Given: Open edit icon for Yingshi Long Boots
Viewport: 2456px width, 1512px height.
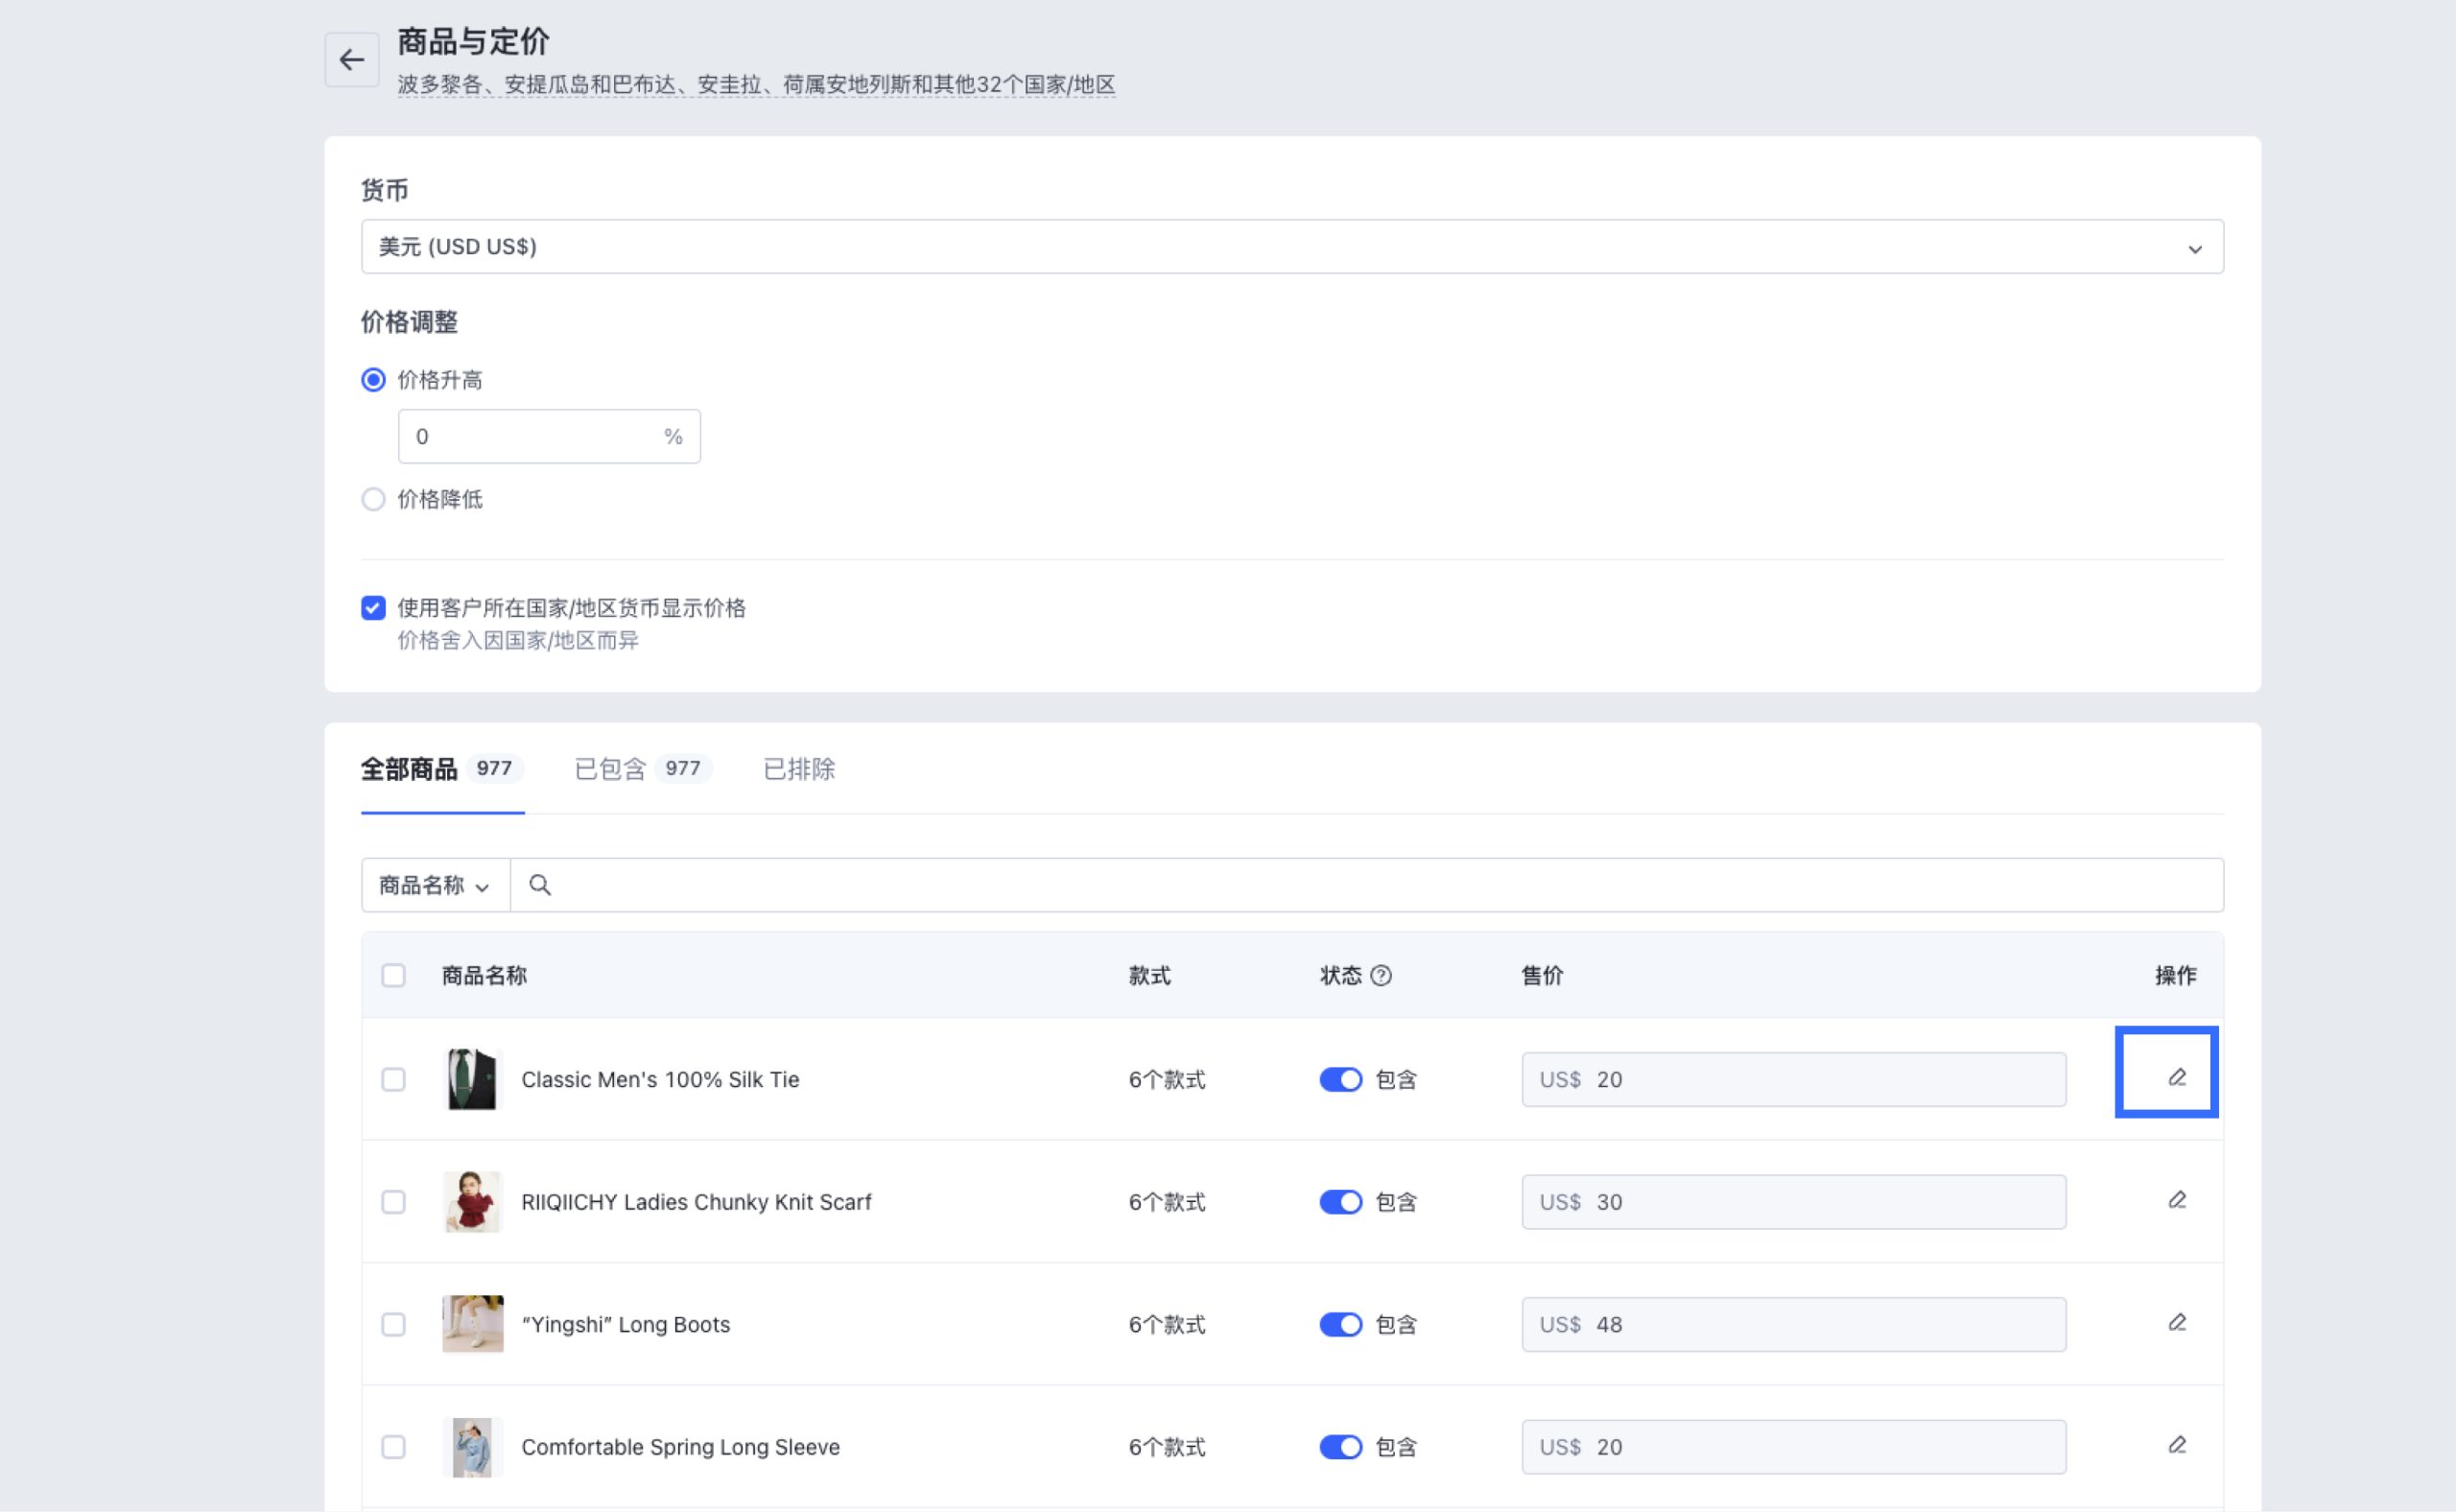Looking at the screenshot, I should [x=2176, y=1322].
